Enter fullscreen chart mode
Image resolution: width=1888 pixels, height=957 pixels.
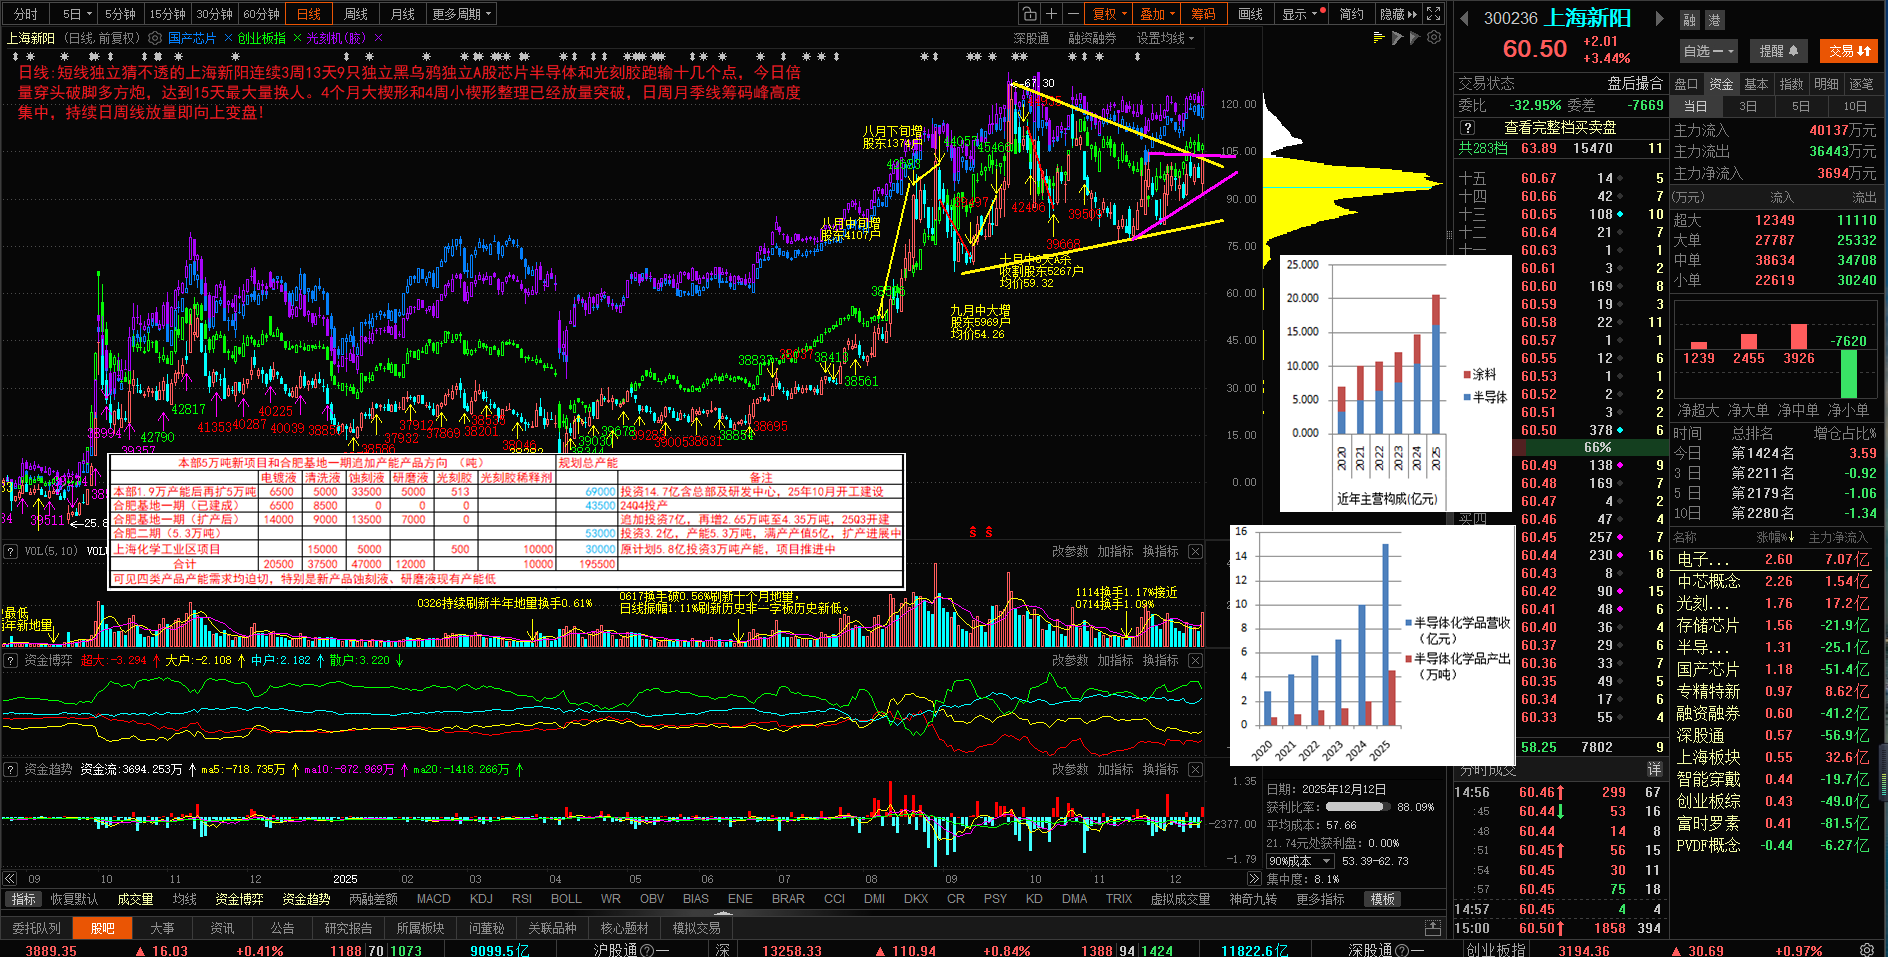pyautogui.click(x=1433, y=14)
